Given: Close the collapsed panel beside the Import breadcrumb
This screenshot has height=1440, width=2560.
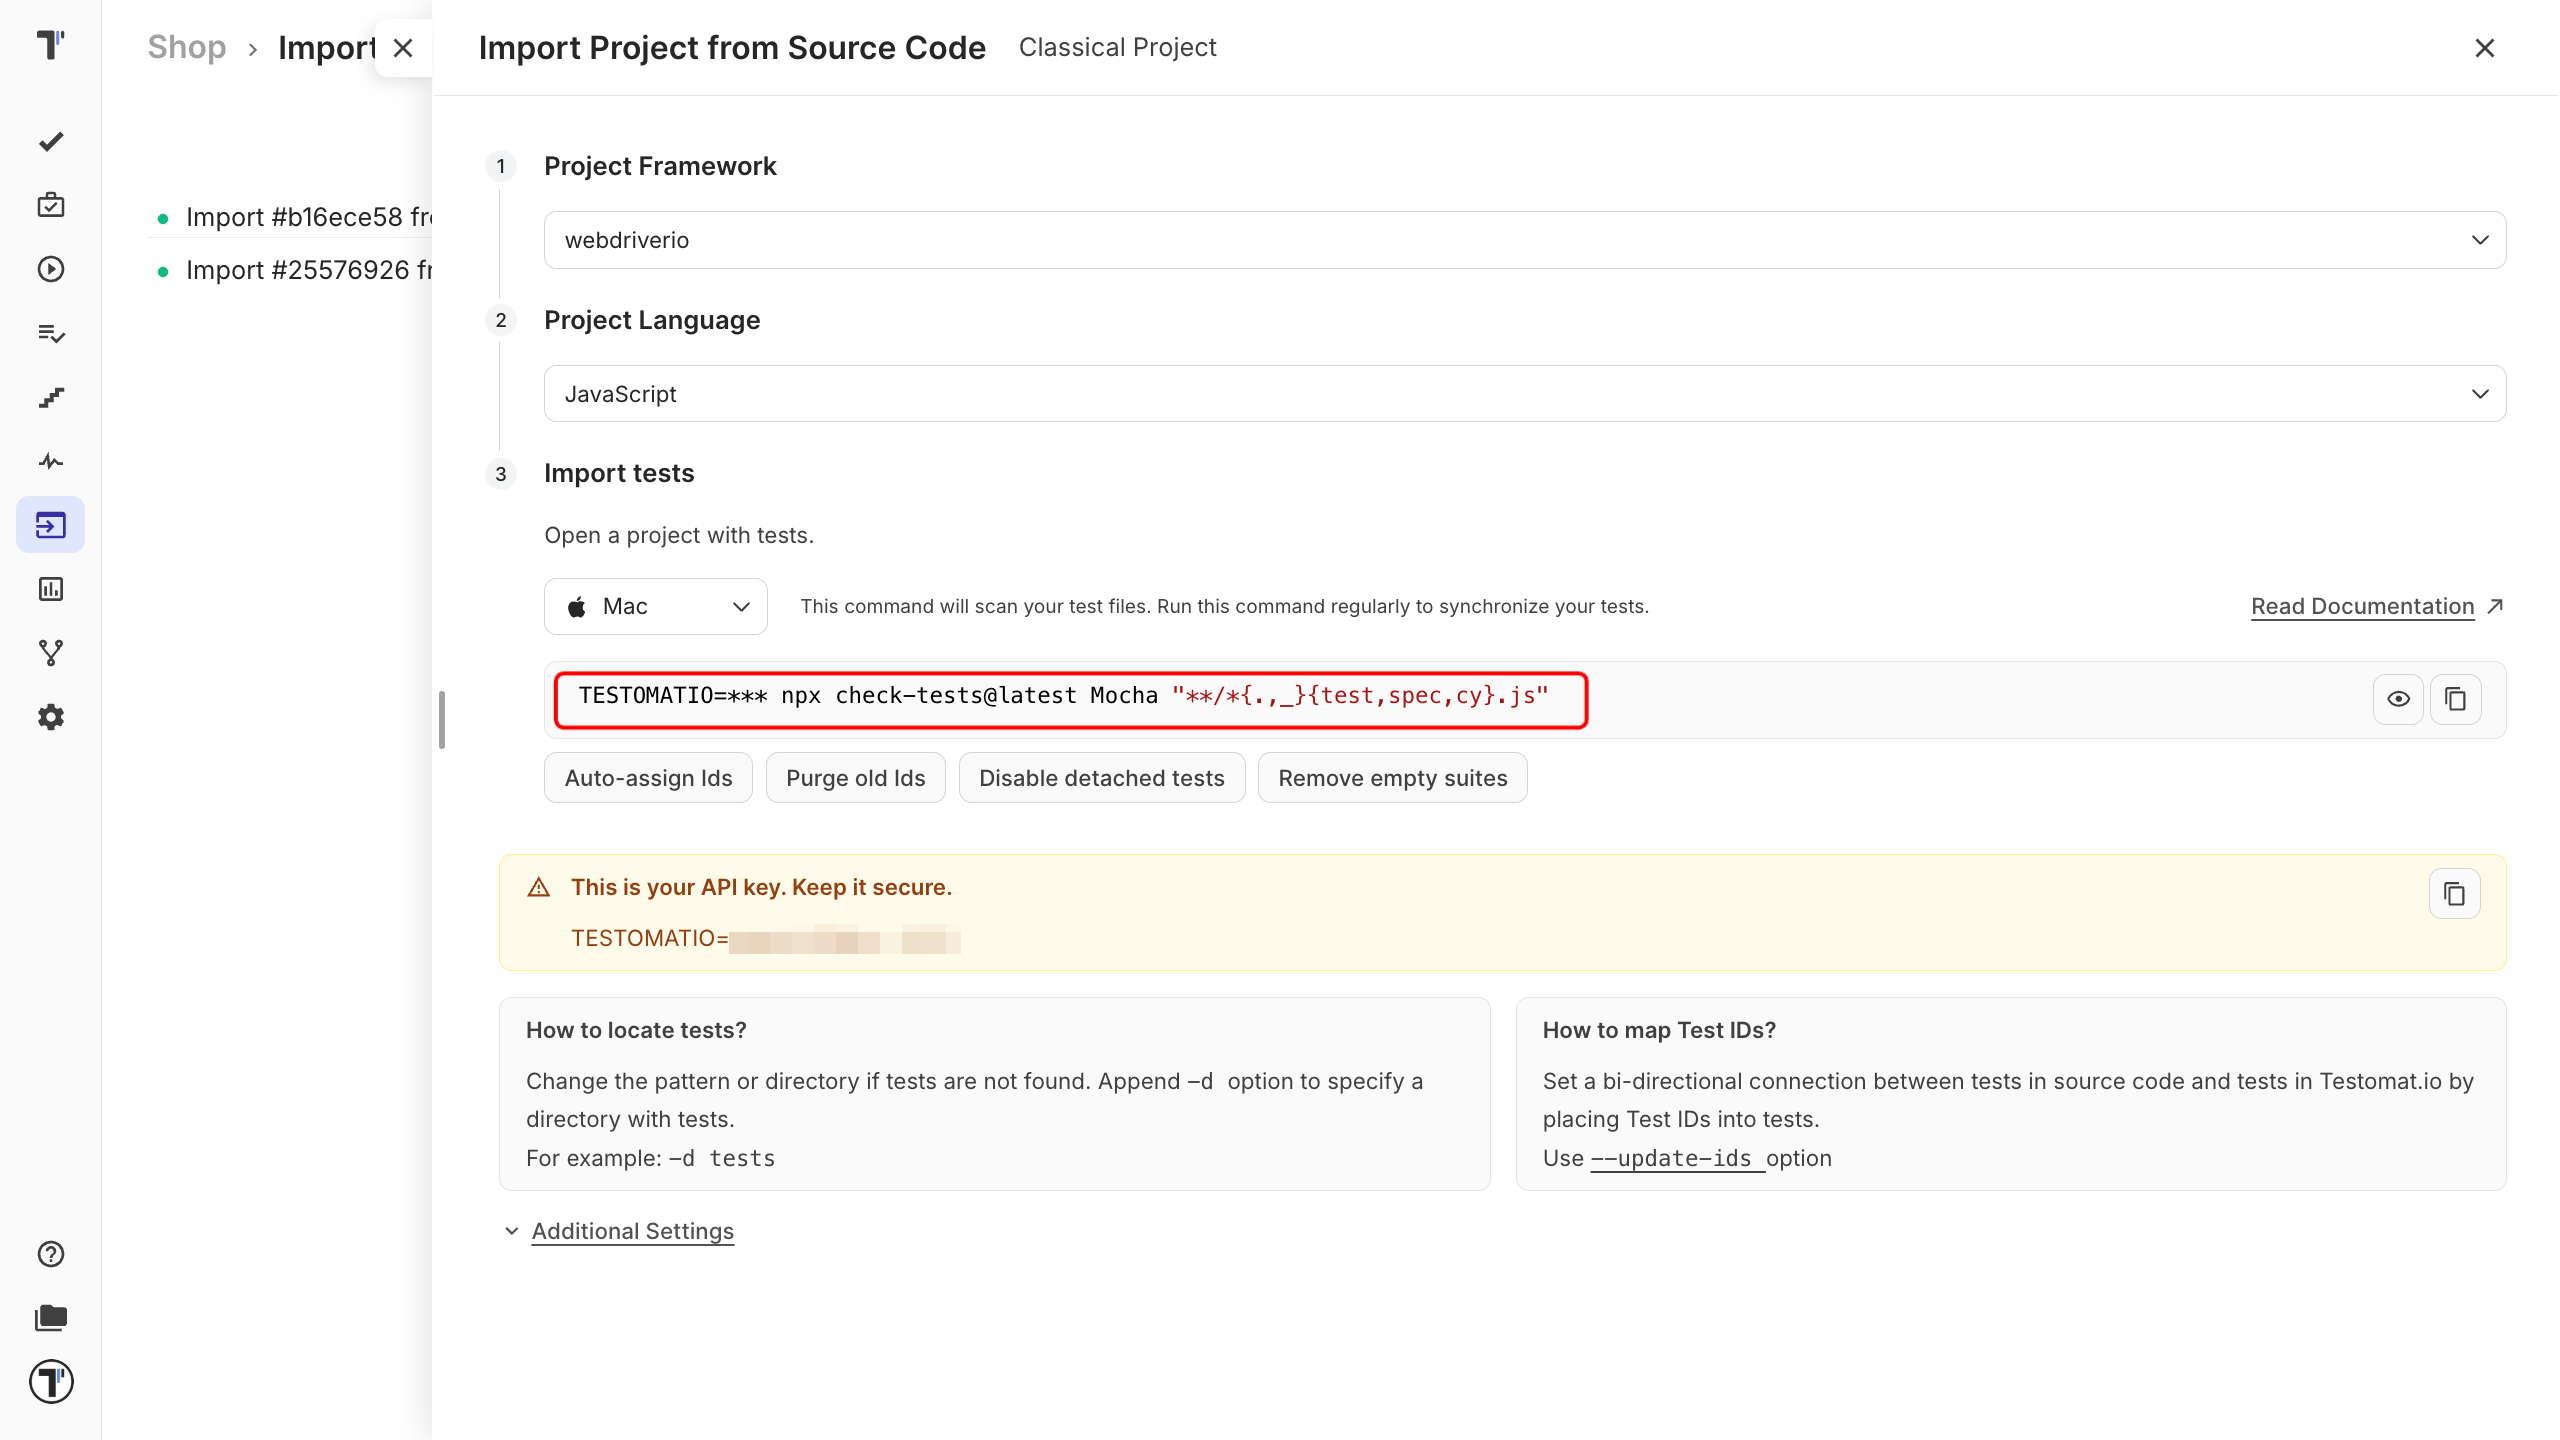Looking at the screenshot, I should click(x=403, y=48).
